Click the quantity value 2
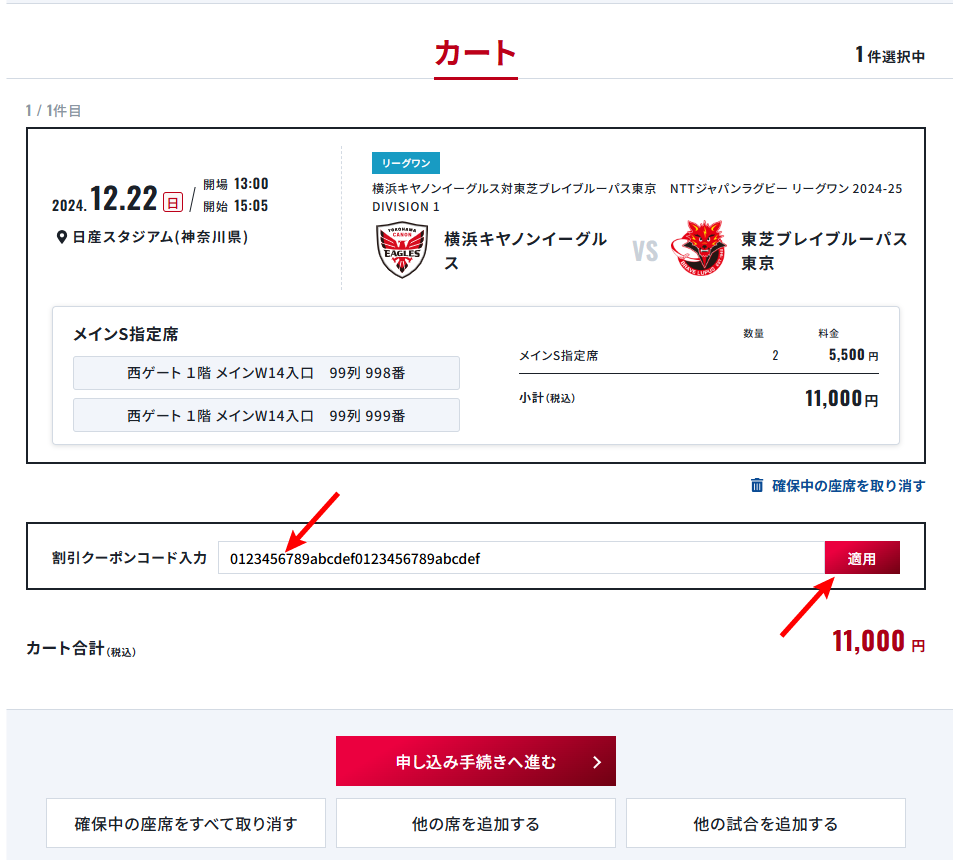 click(775, 356)
